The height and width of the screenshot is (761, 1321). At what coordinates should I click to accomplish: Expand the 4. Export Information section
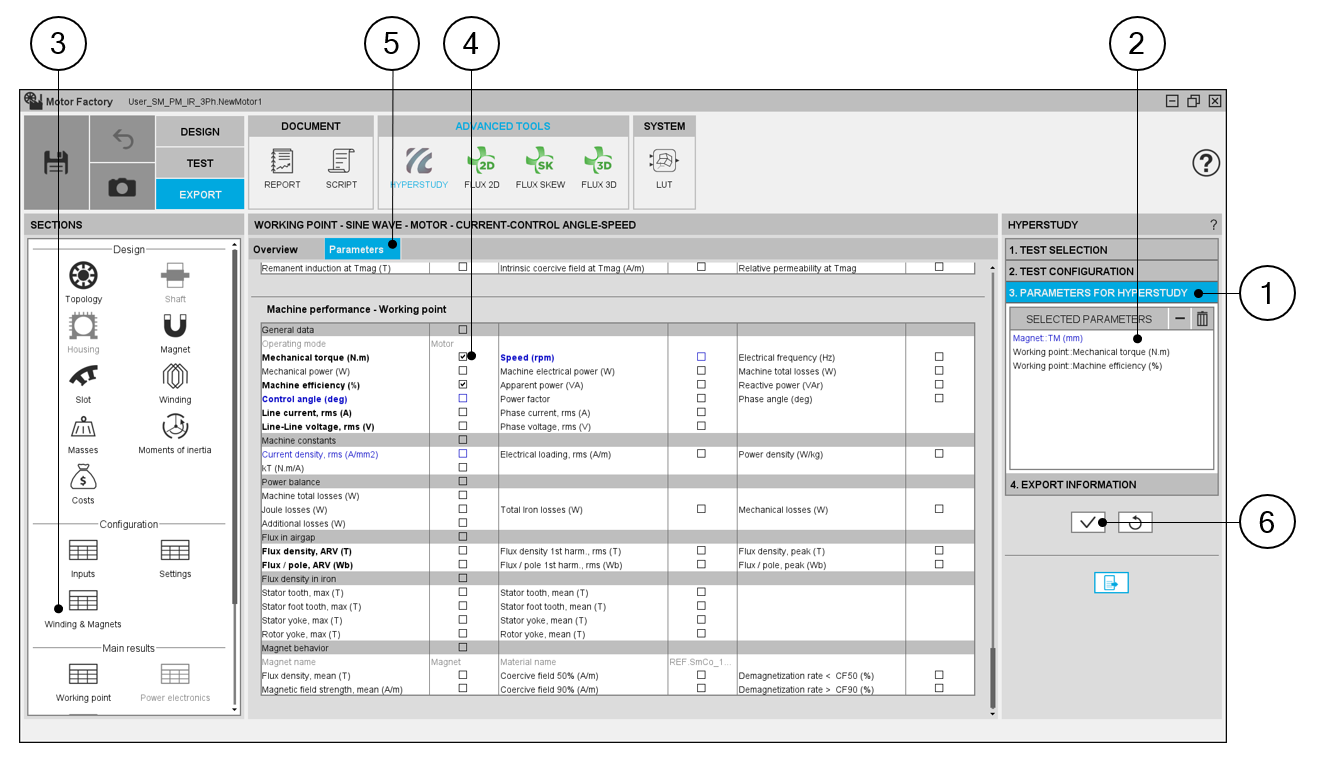click(x=1111, y=485)
